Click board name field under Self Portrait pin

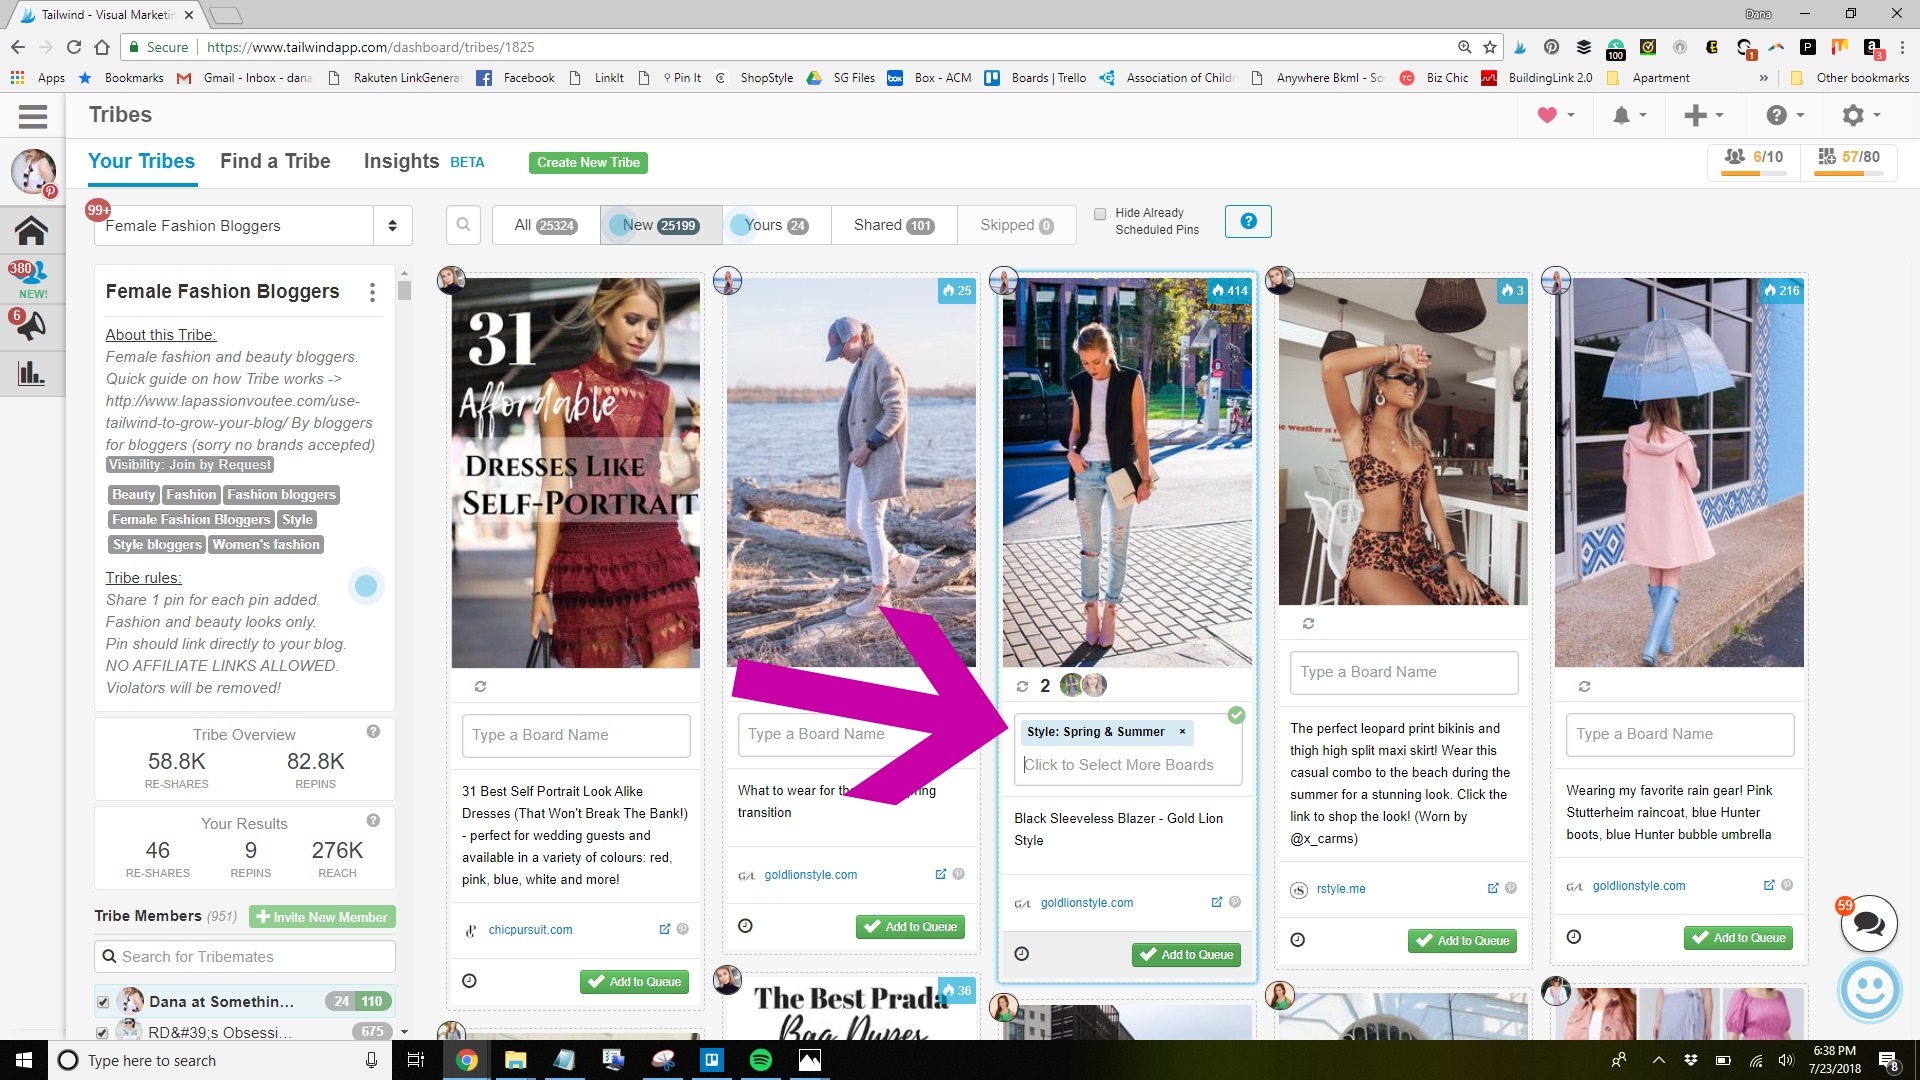576,735
